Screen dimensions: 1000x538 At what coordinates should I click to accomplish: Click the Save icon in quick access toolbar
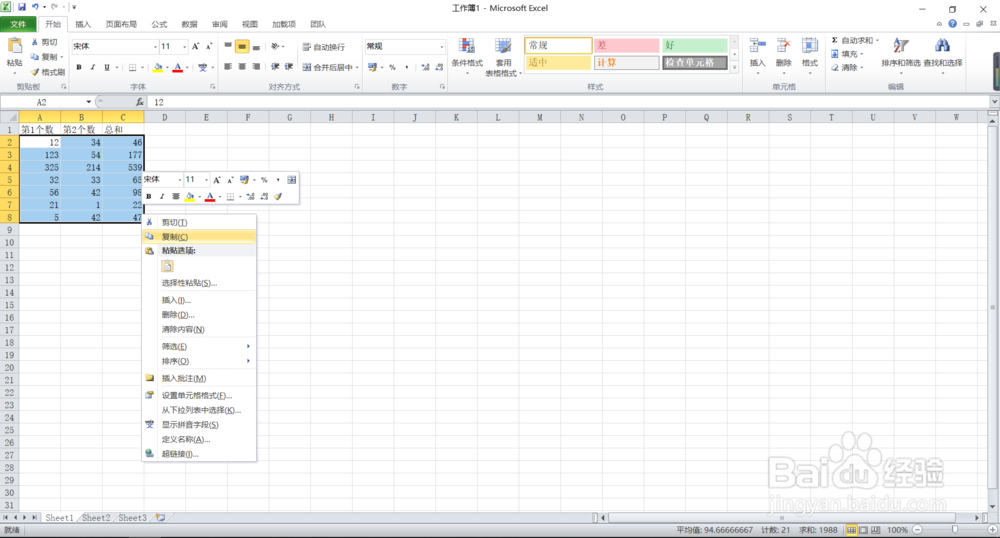(22, 7)
